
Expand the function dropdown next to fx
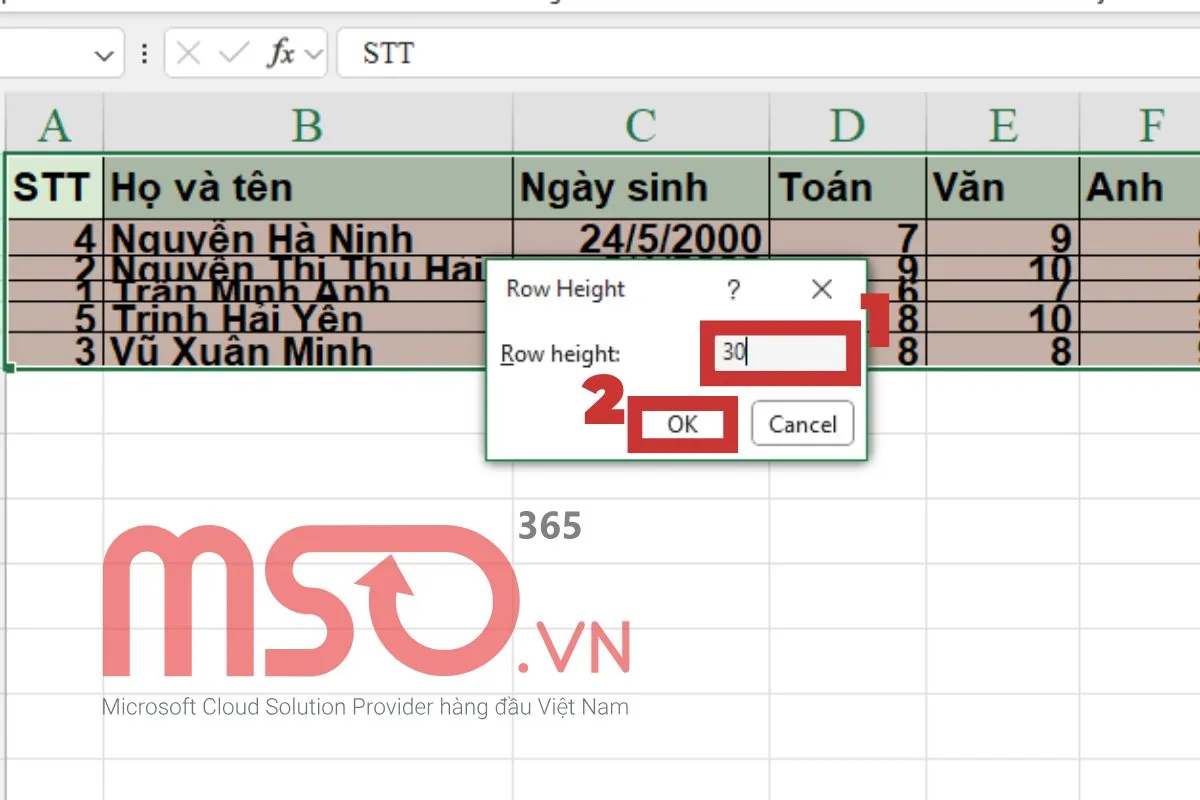click(315, 56)
